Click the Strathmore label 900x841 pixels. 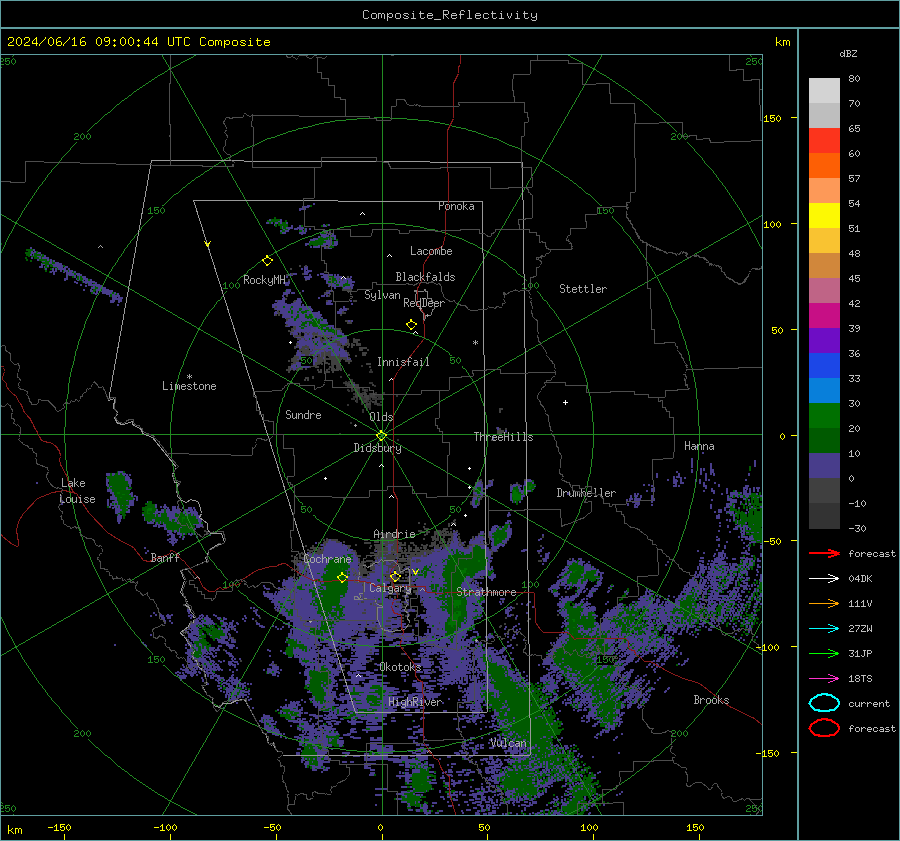486,592
